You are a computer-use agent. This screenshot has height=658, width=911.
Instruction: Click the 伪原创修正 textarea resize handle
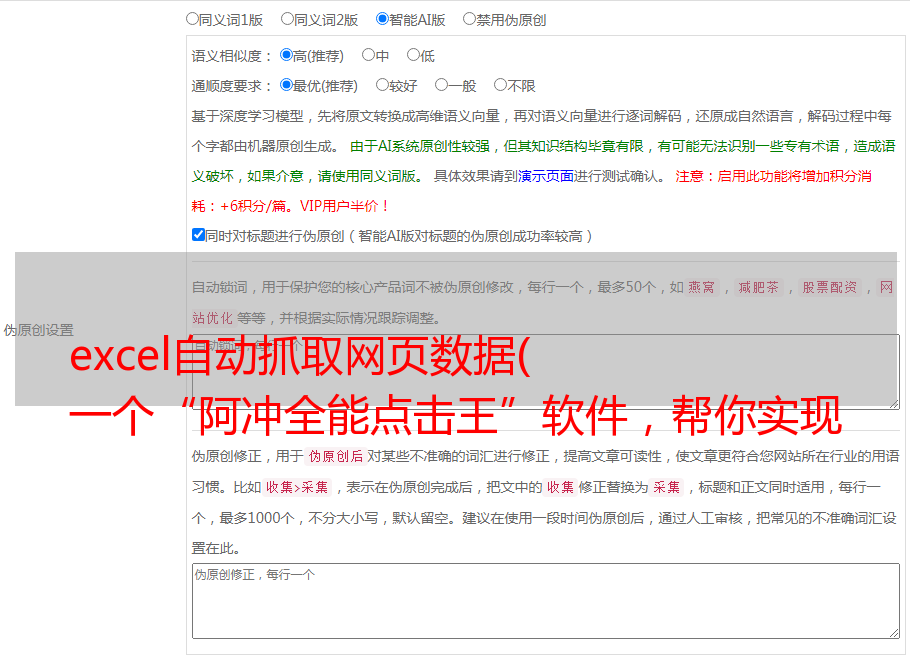[x=894, y=632]
